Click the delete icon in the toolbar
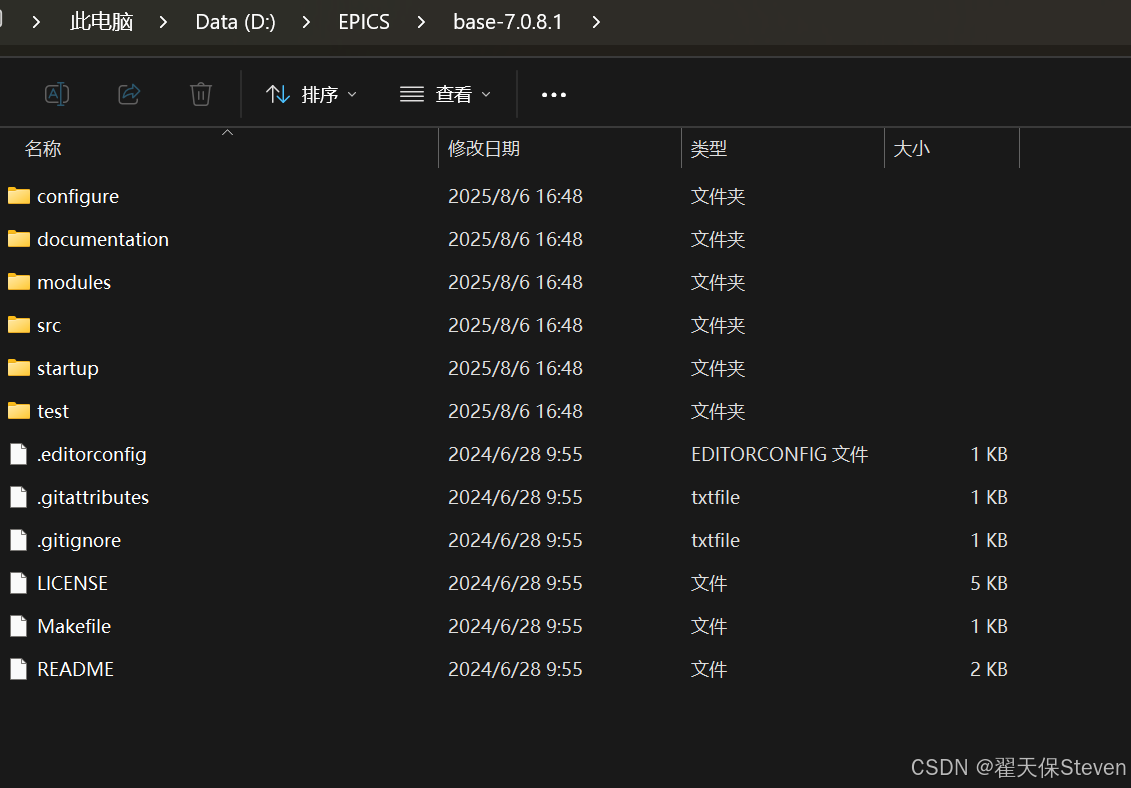1131x788 pixels. click(x=201, y=94)
